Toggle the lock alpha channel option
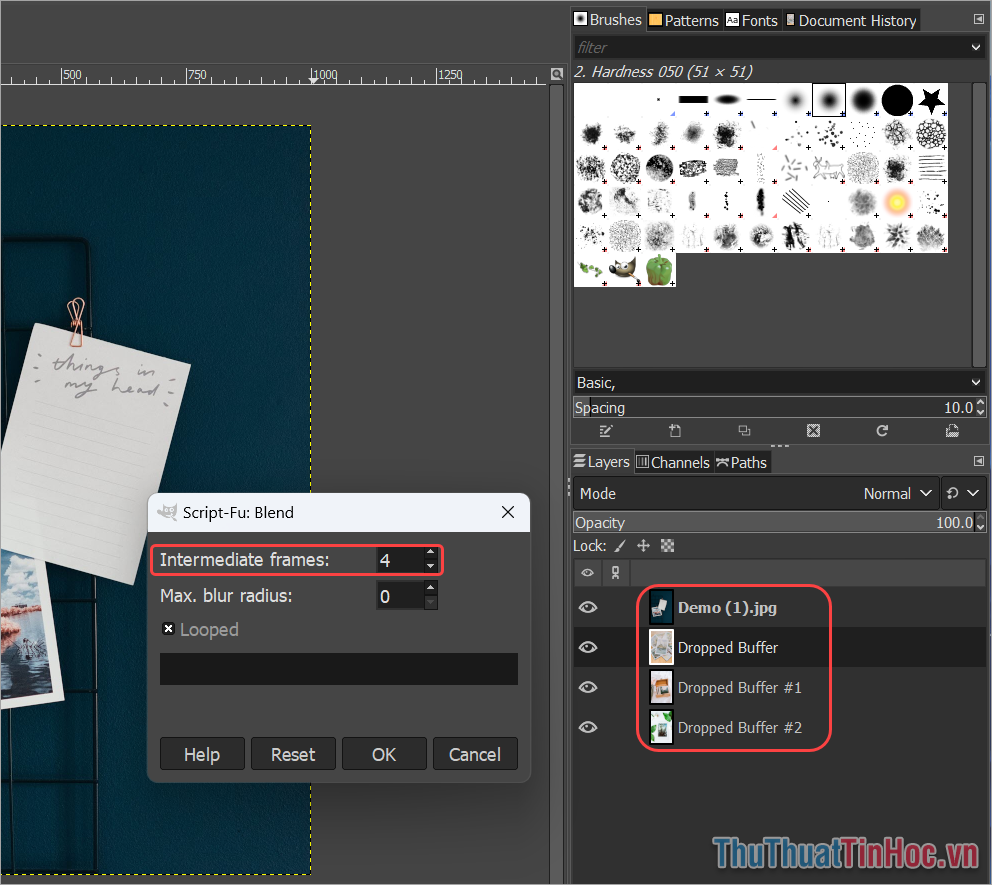992x885 pixels. pyautogui.click(x=667, y=546)
